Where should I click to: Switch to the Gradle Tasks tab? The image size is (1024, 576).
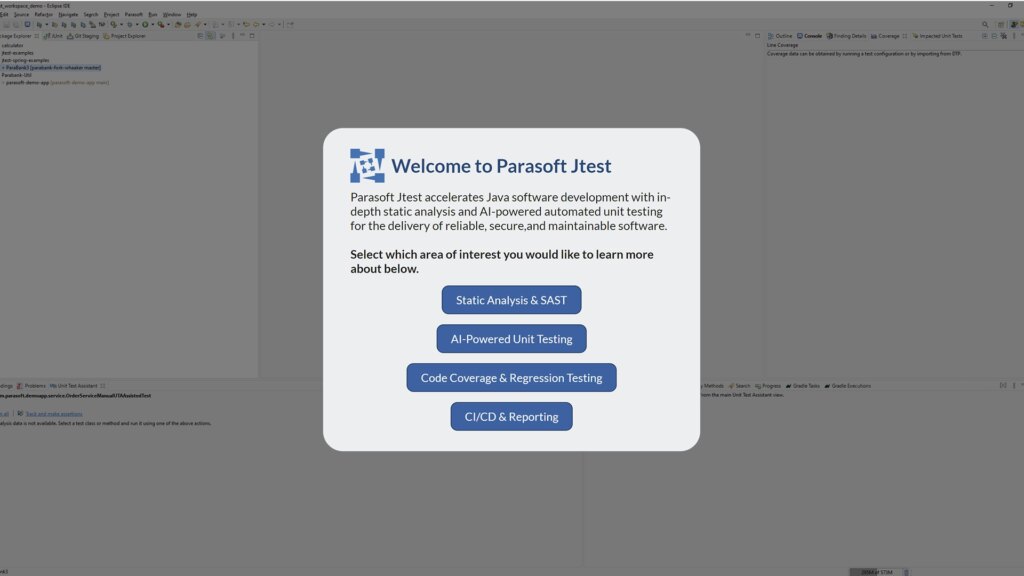(x=803, y=386)
